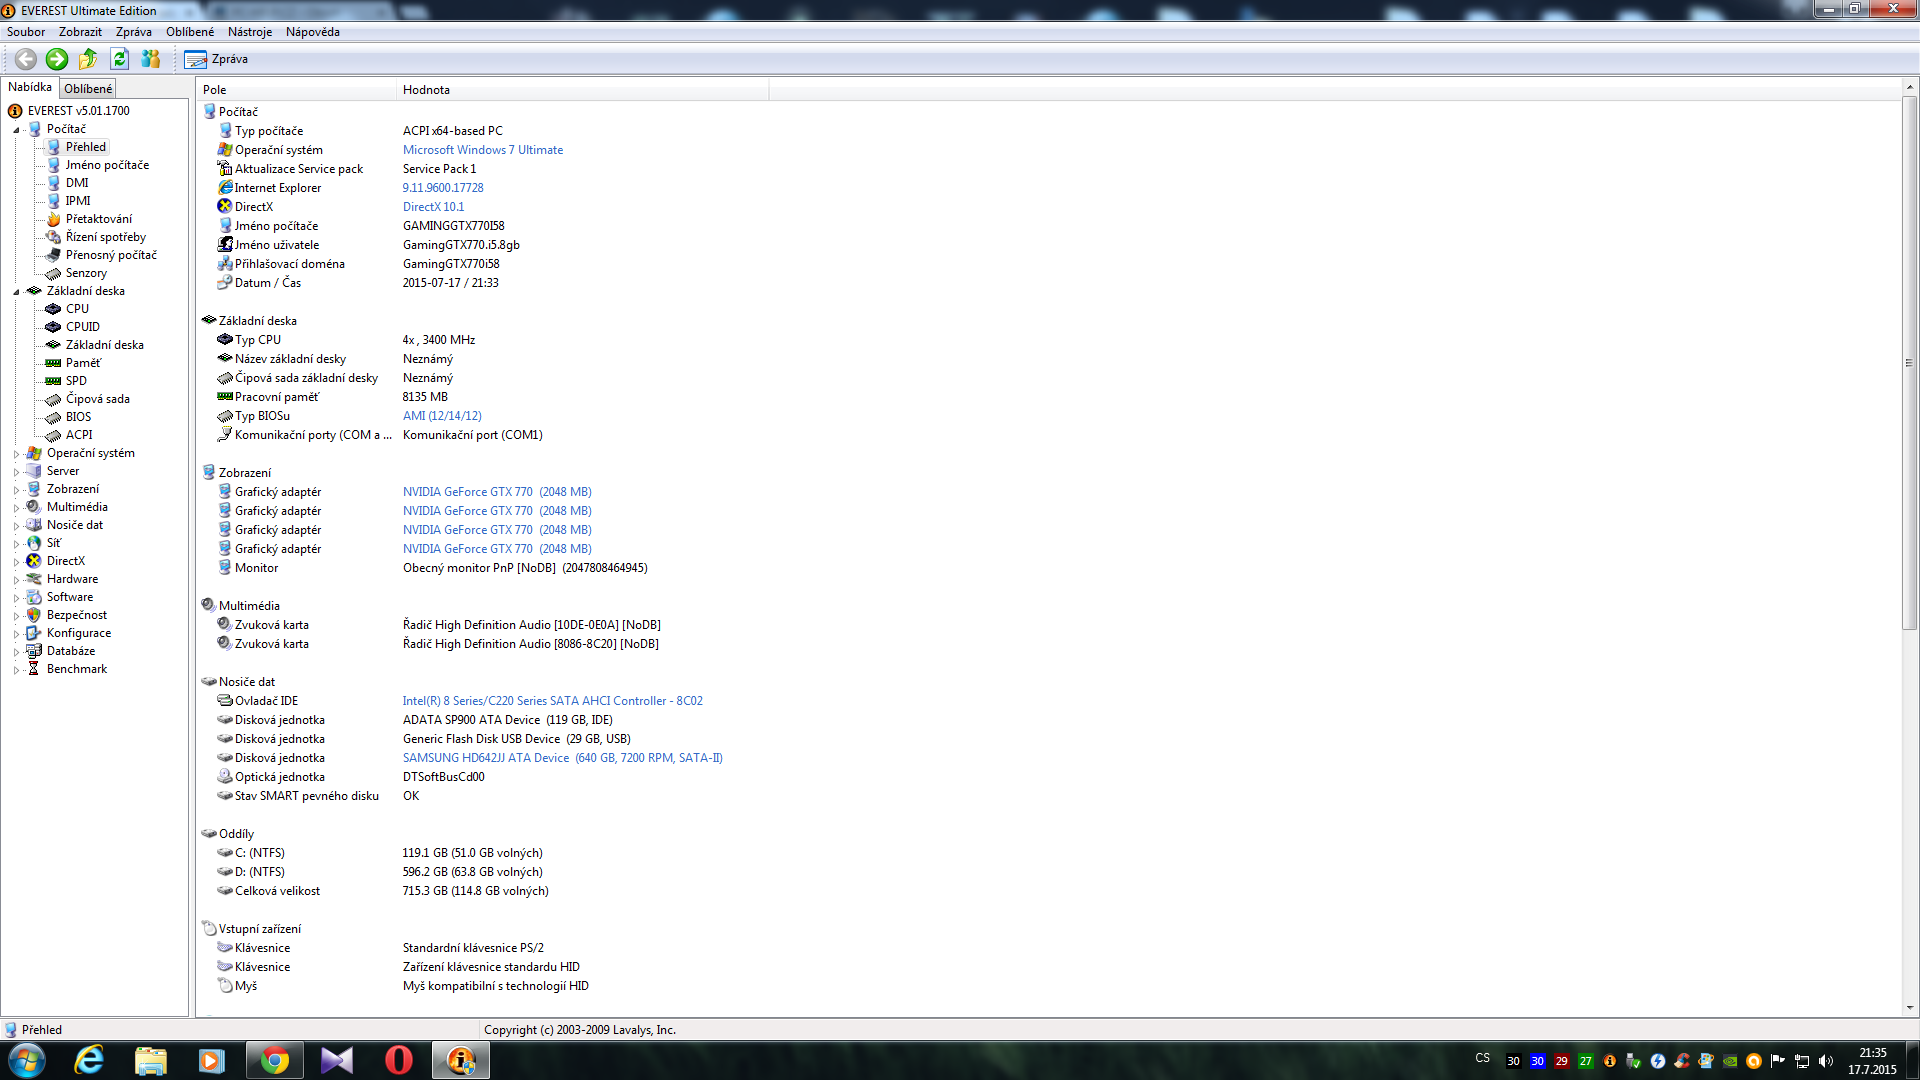Select the Přetaktování flame icon item
This screenshot has width=1920, height=1080.
[x=98, y=219]
